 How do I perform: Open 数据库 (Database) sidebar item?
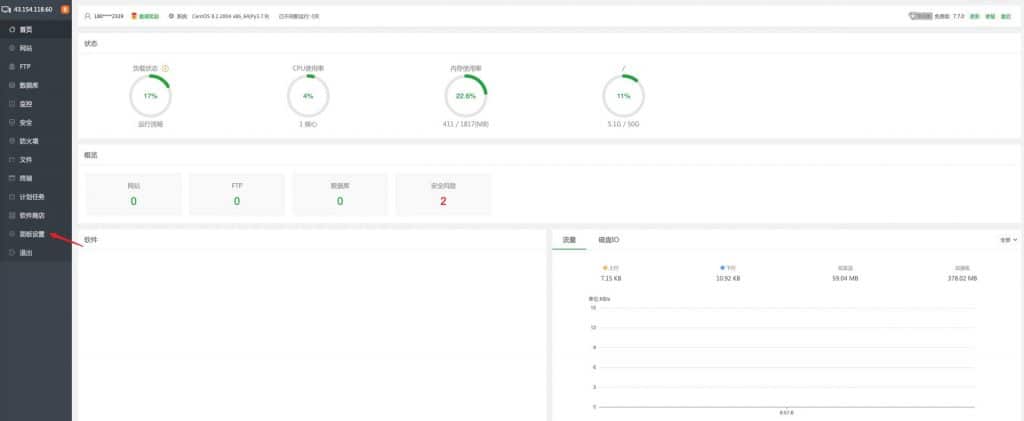(x=28, y=85)
